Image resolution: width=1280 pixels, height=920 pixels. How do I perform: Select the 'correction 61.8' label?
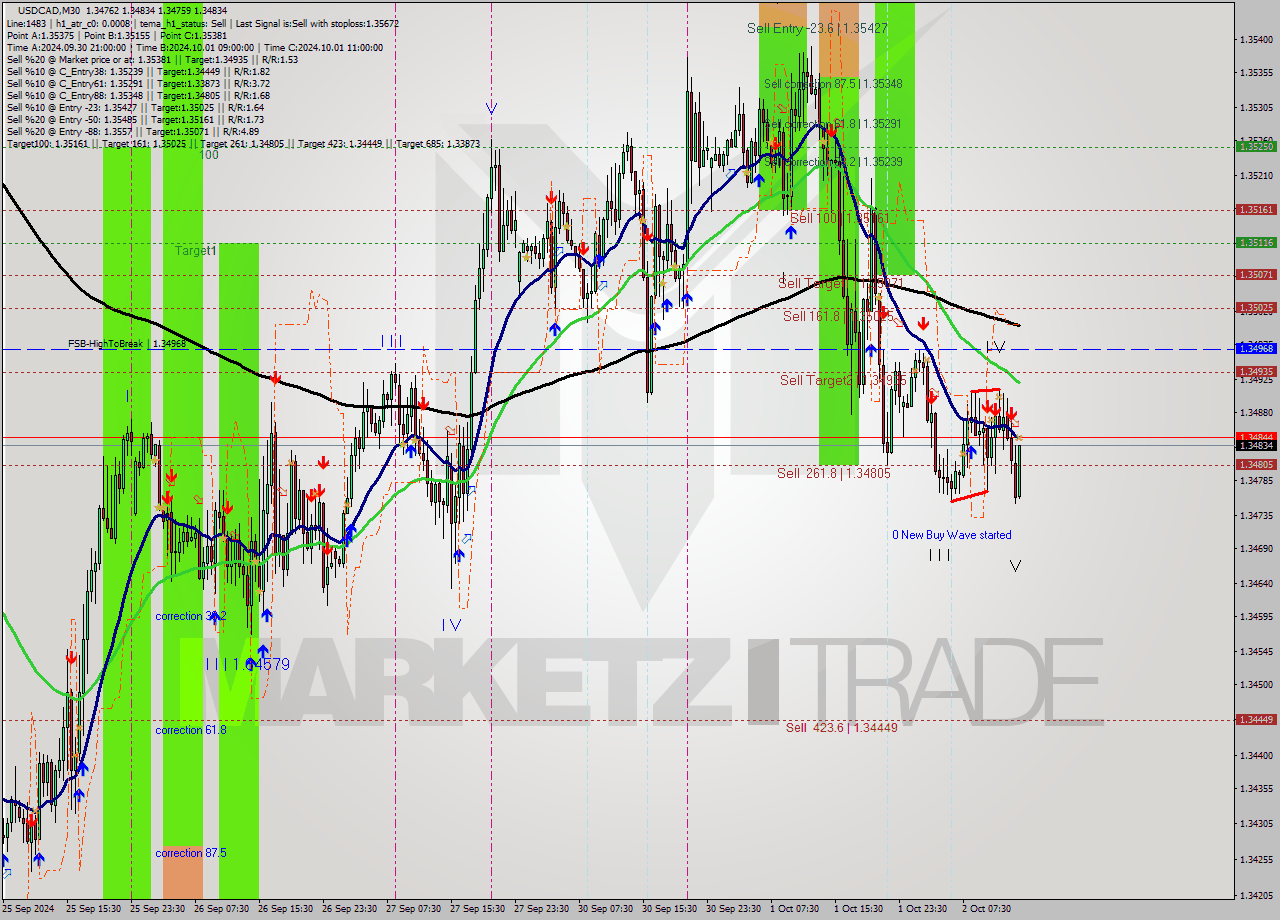pyautogui.click(x=191, y=730)
